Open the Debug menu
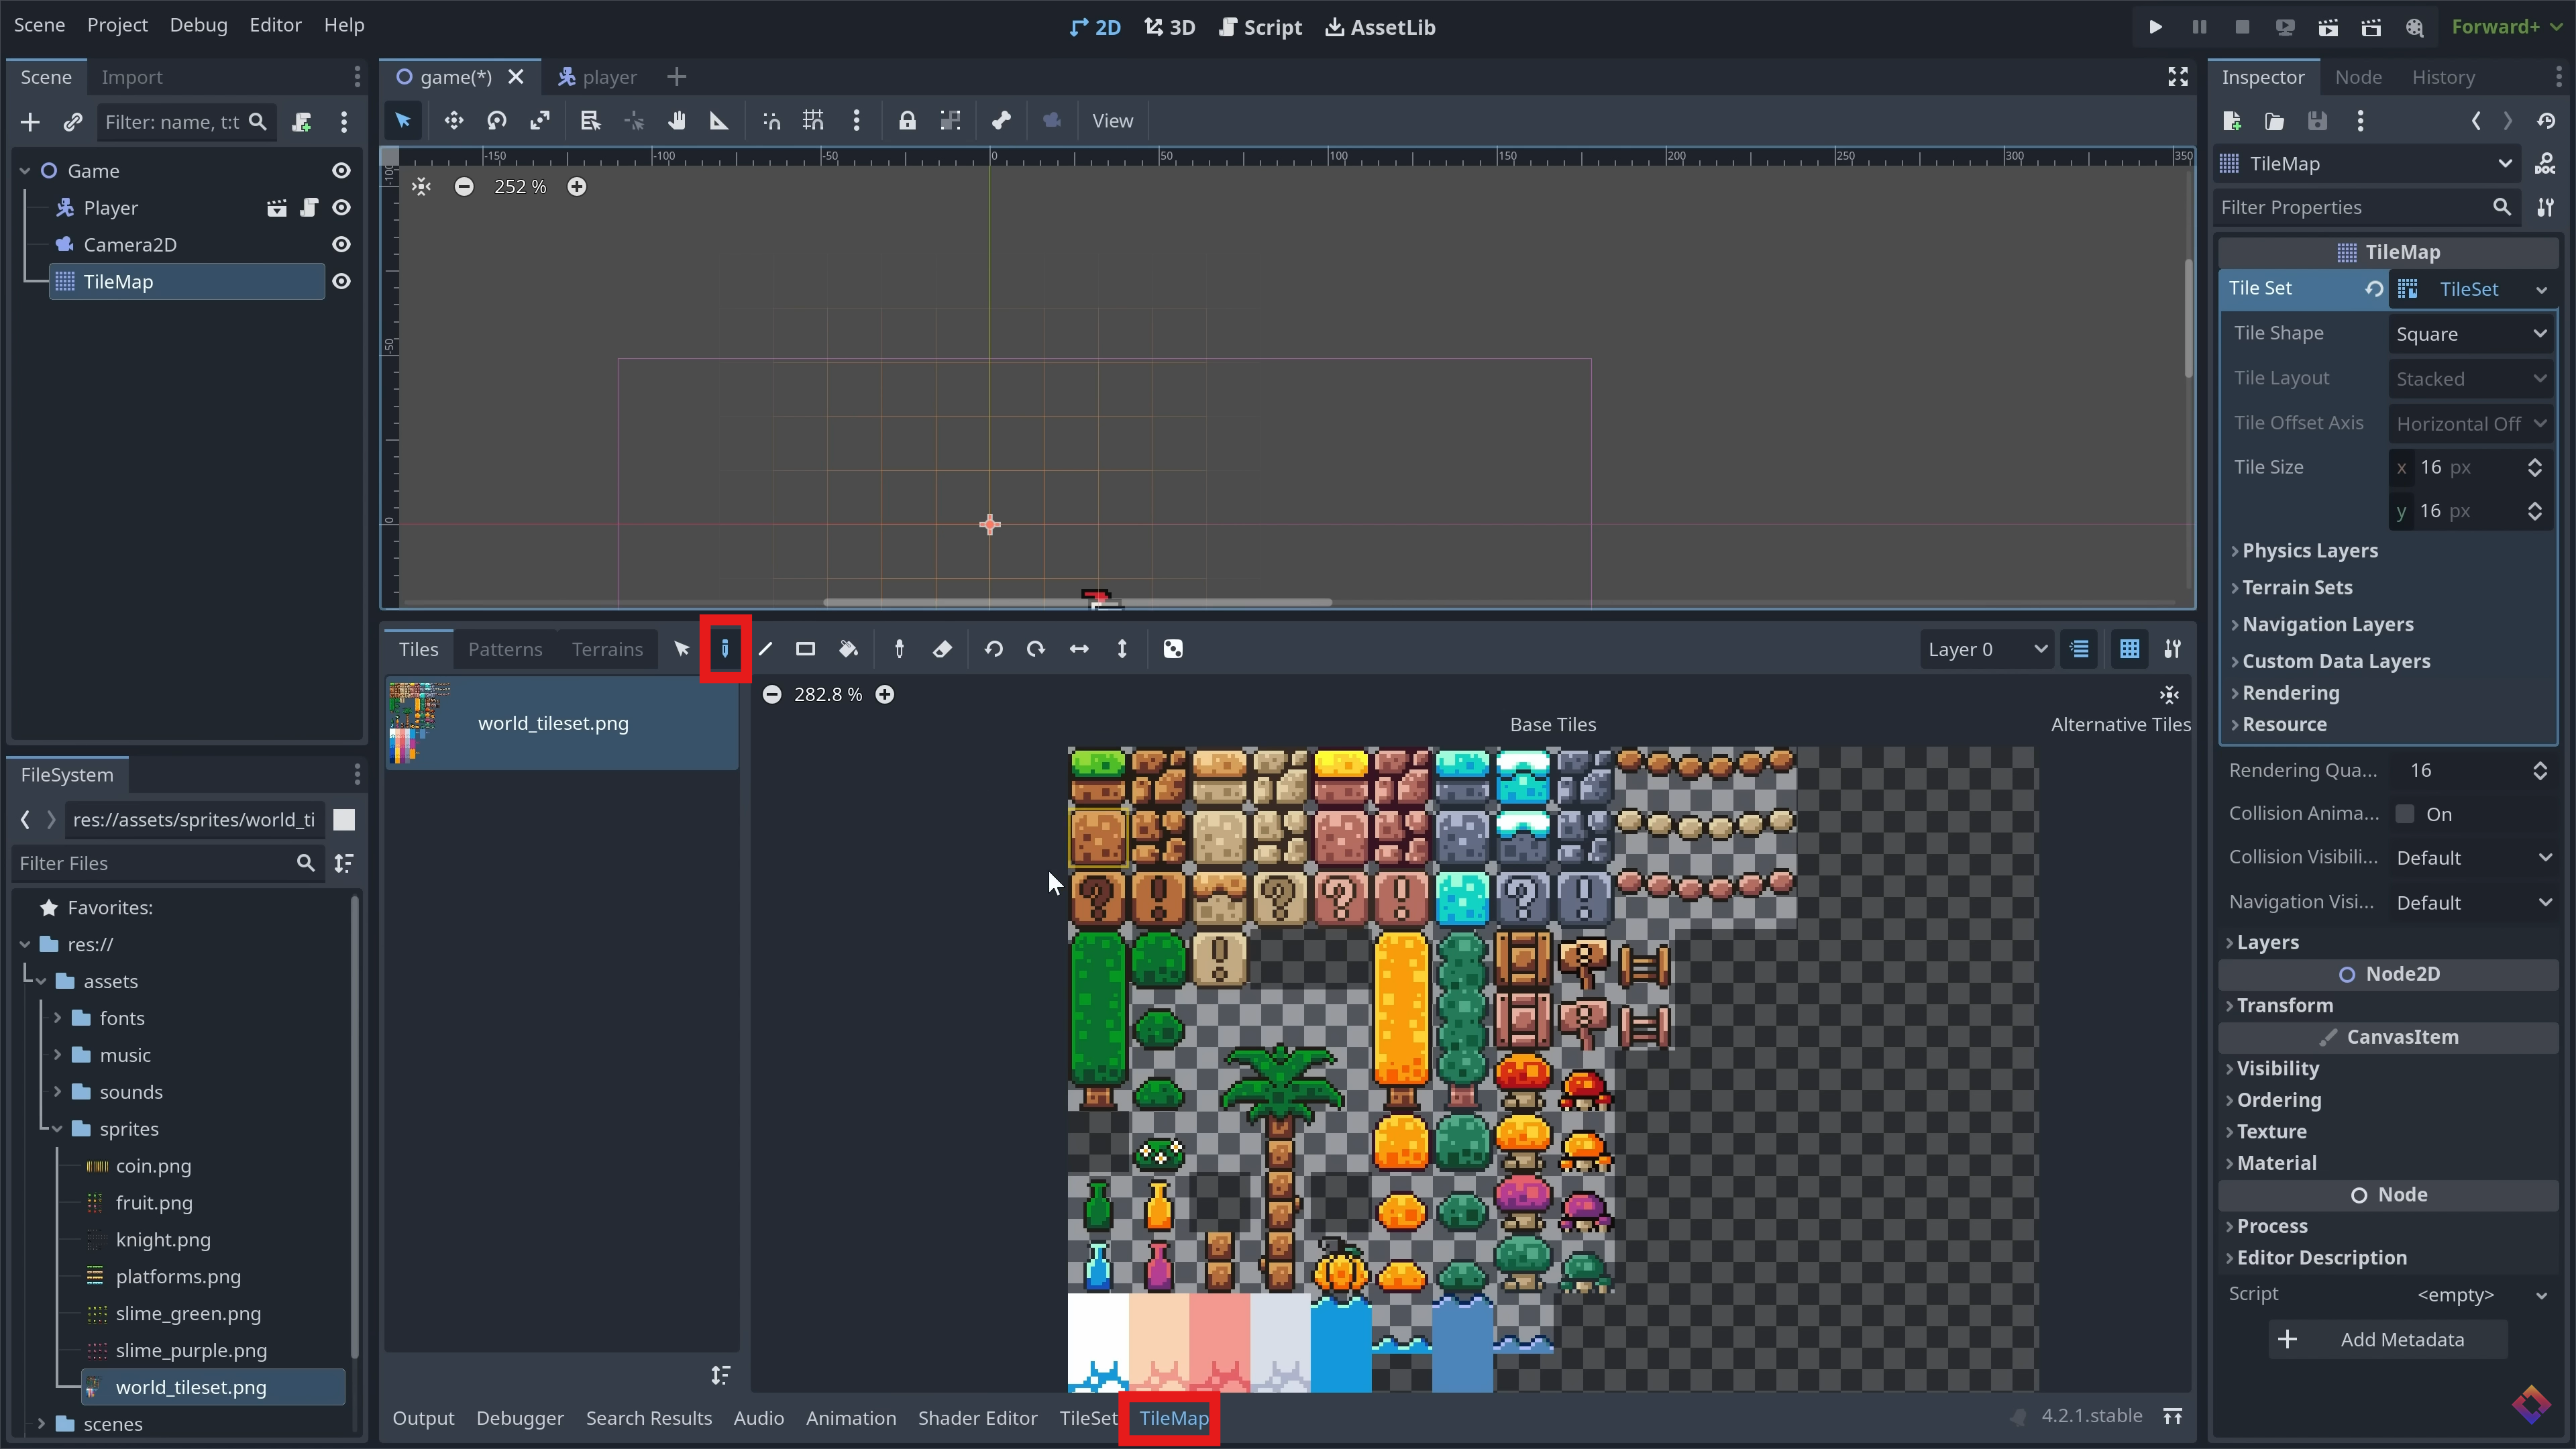Screen dimensions: 2576x1449 (x=198, y=25)
